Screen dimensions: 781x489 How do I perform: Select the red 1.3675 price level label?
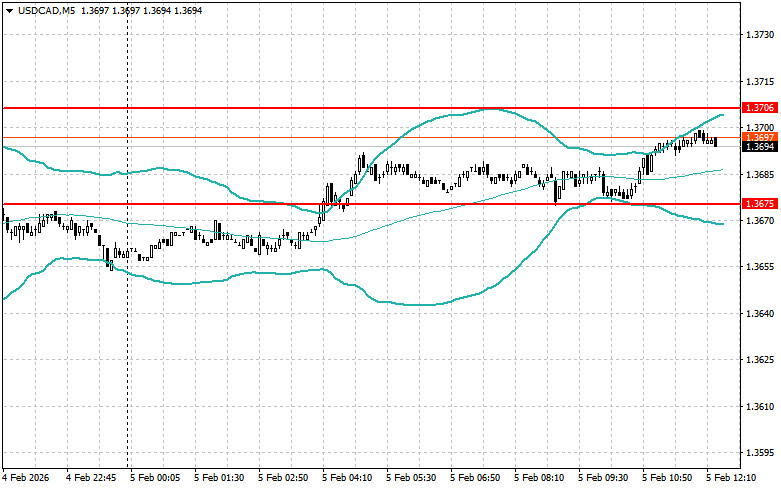(760, 204)
